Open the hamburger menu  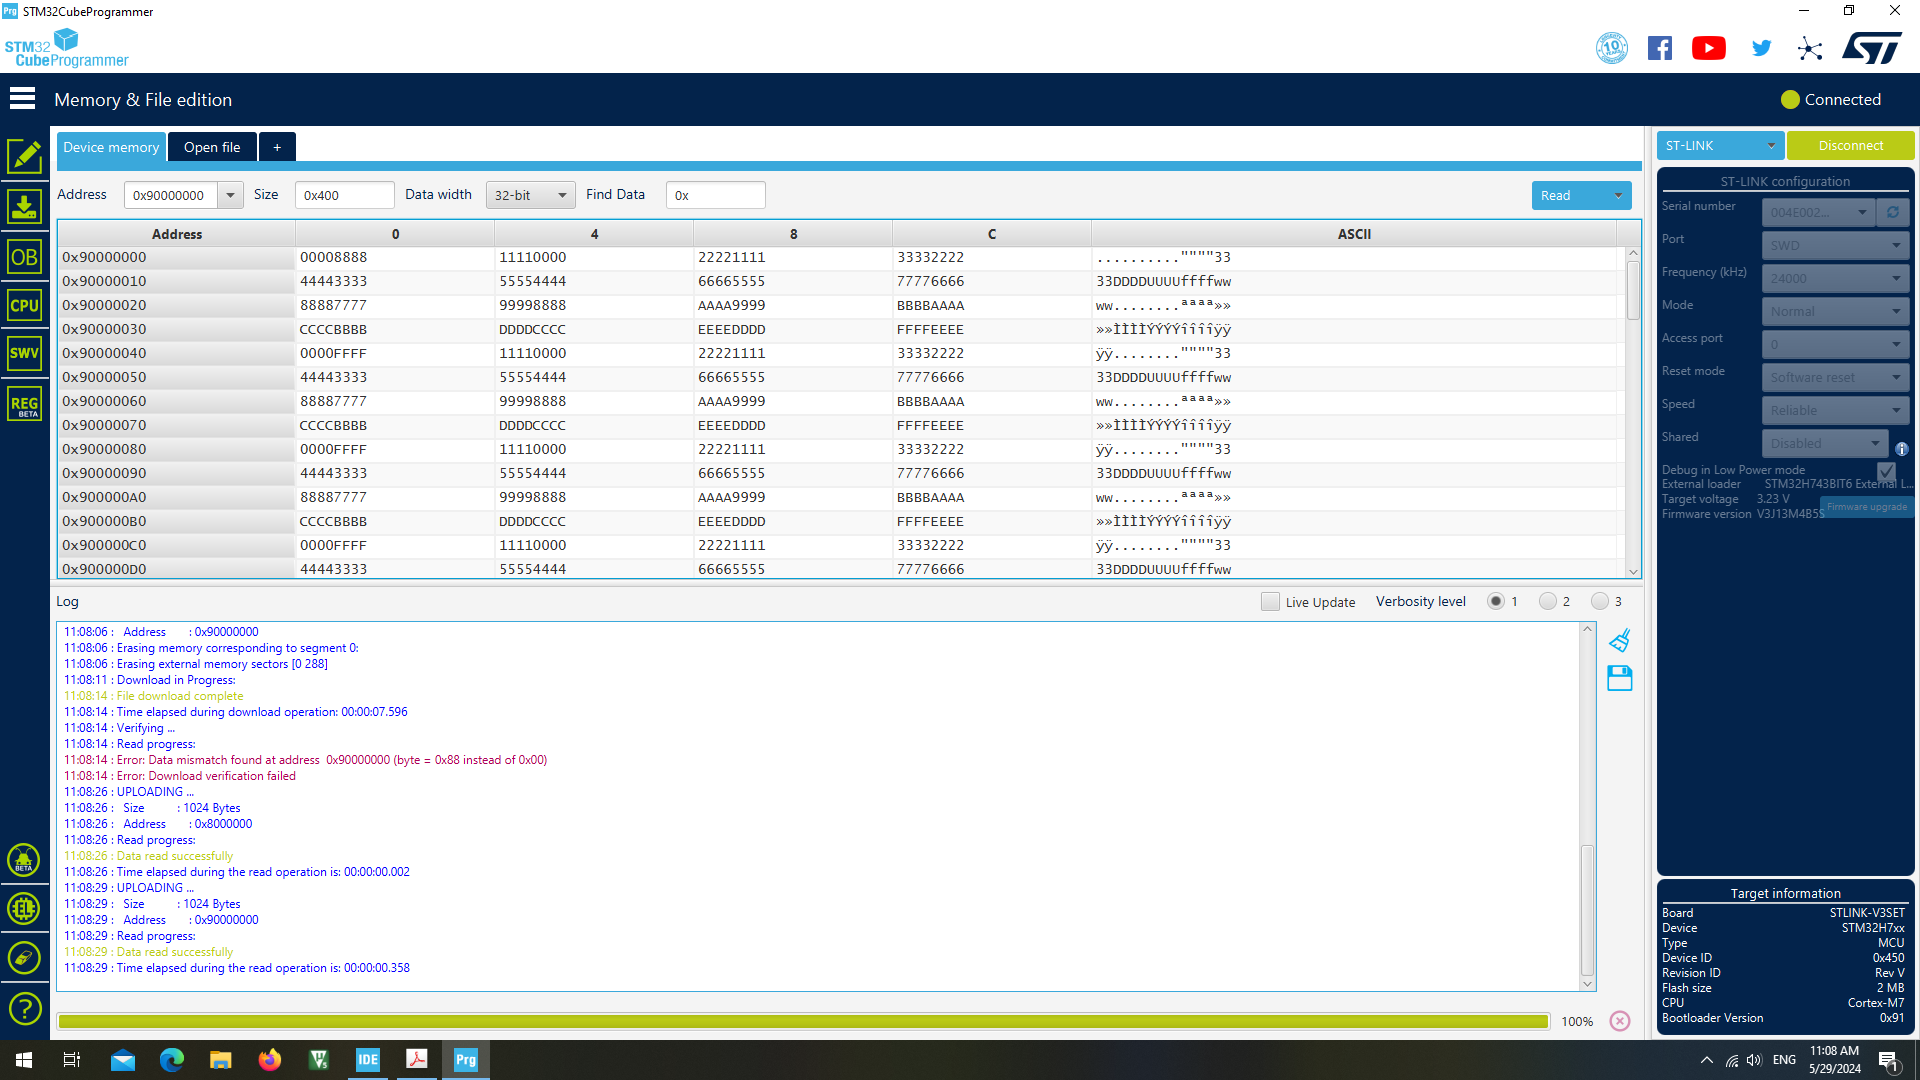point(22,99)
